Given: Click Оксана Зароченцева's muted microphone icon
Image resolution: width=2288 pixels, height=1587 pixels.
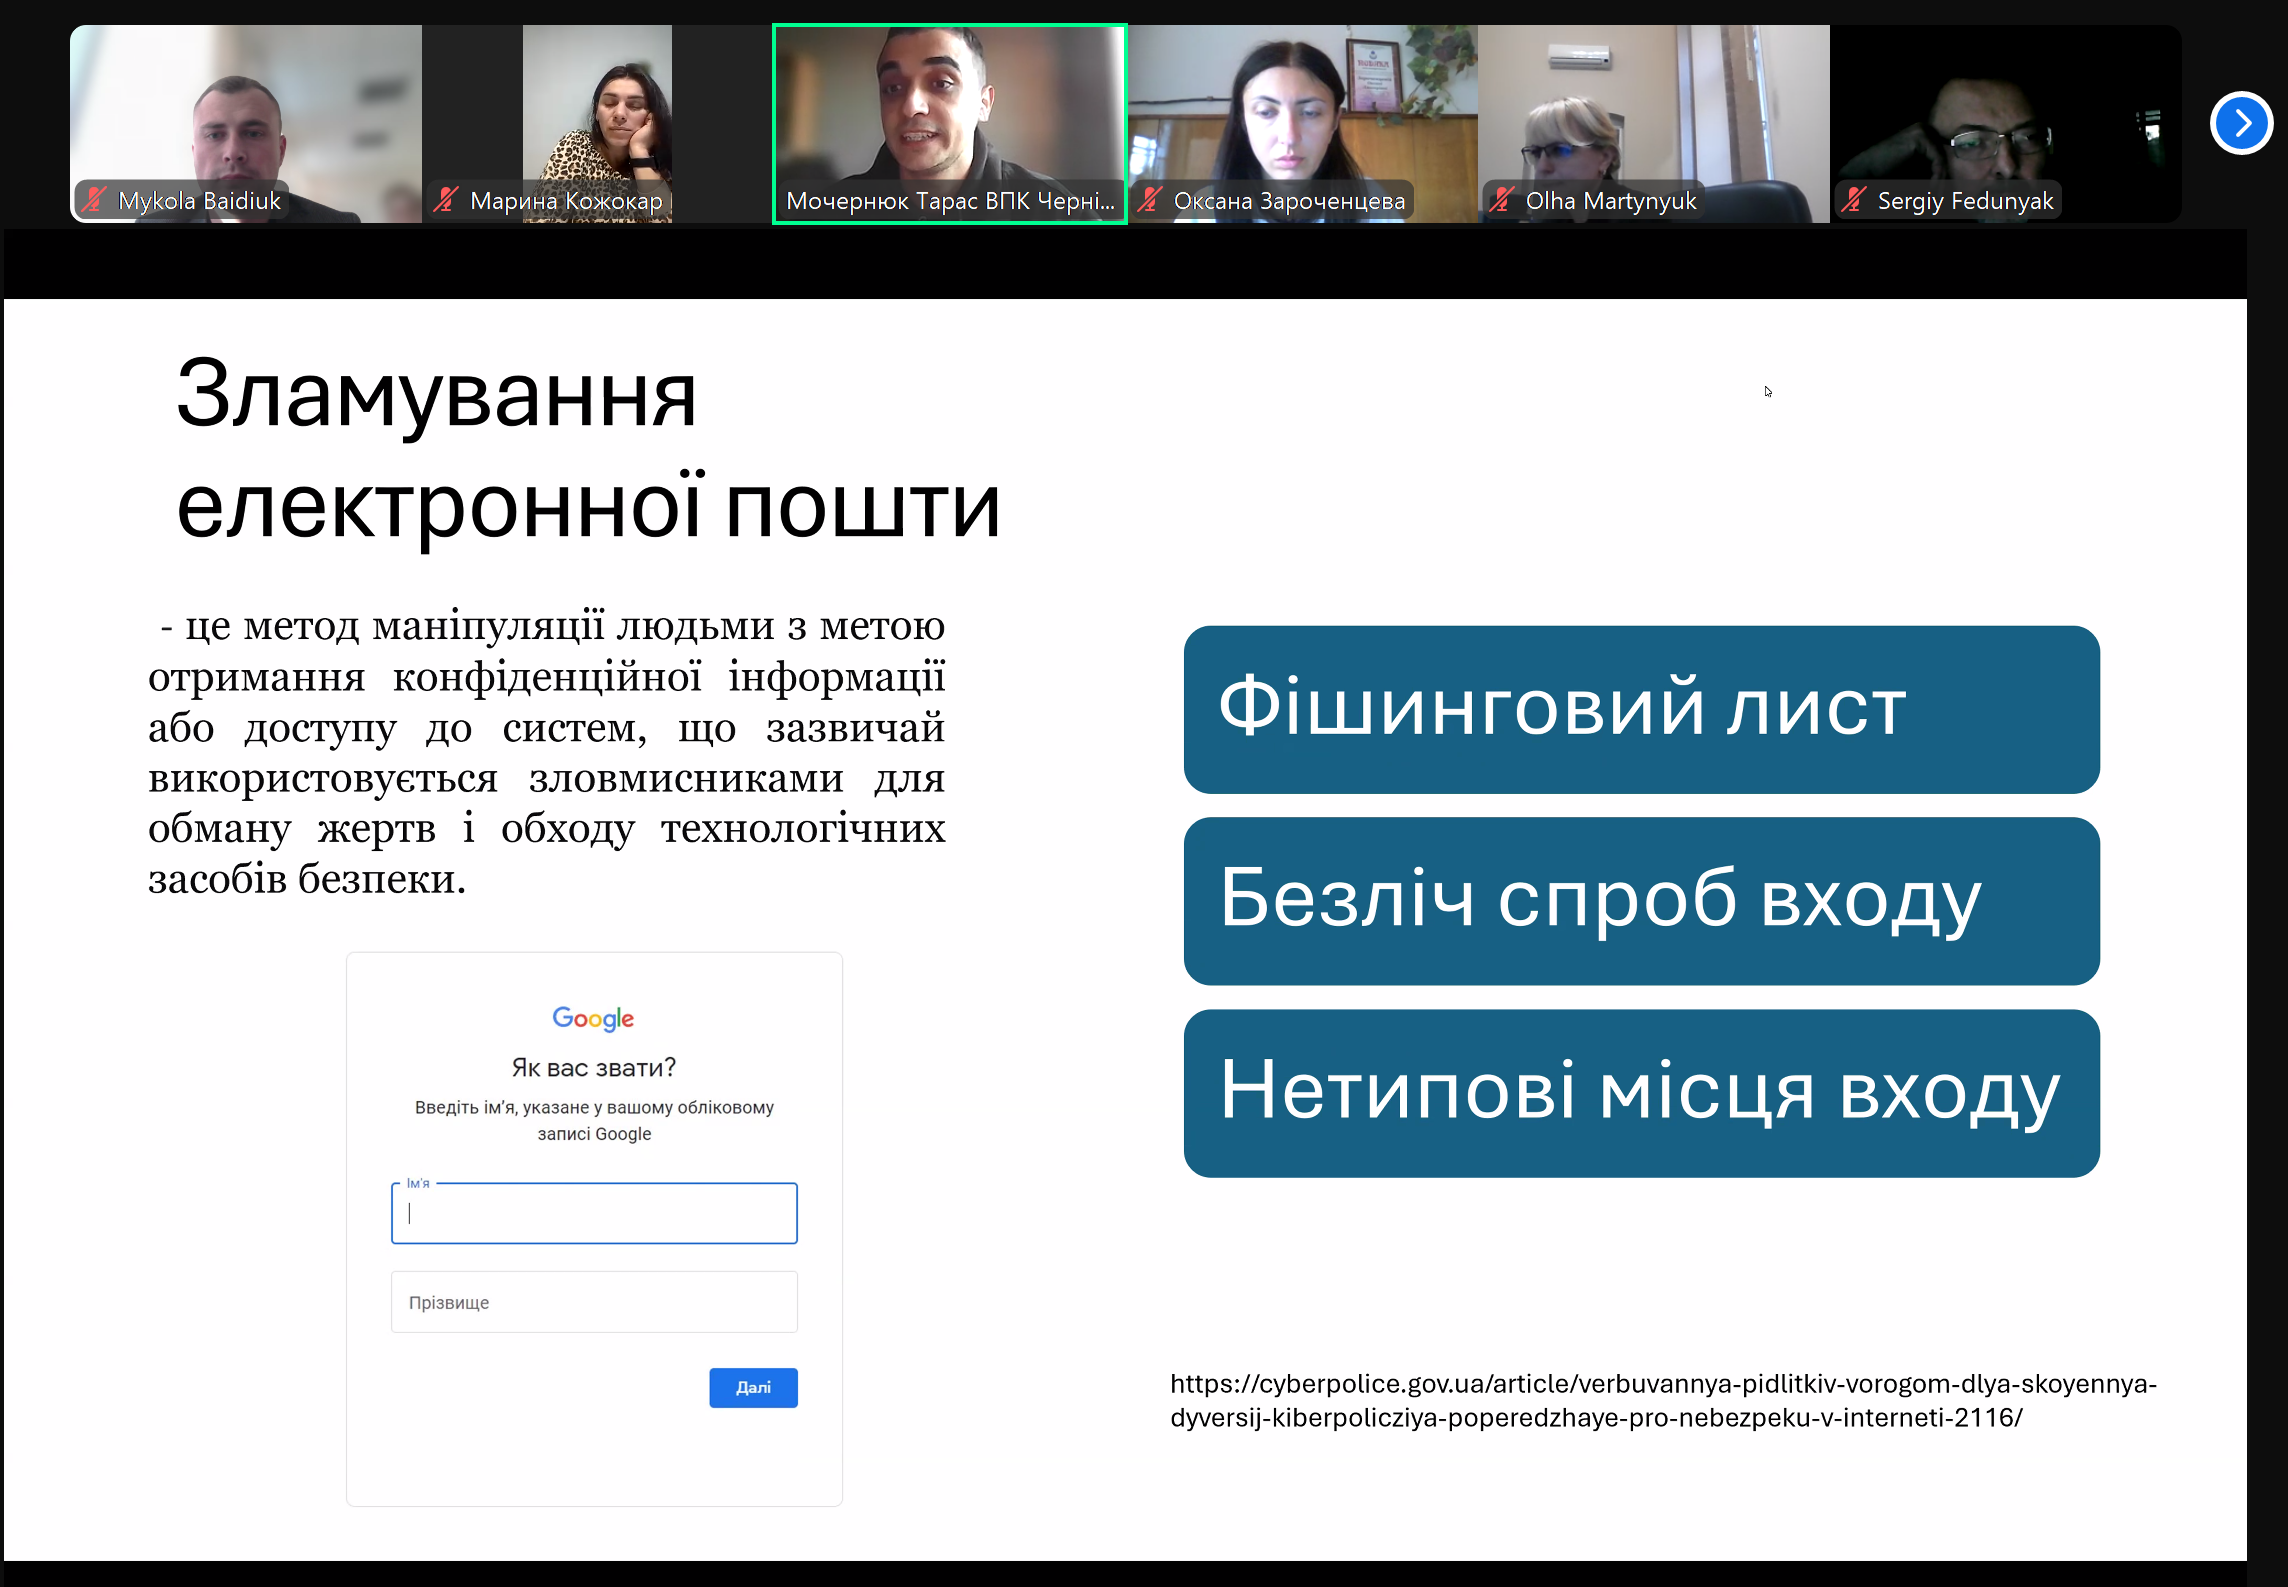Looking at the screenshot, I should 1150,200.
